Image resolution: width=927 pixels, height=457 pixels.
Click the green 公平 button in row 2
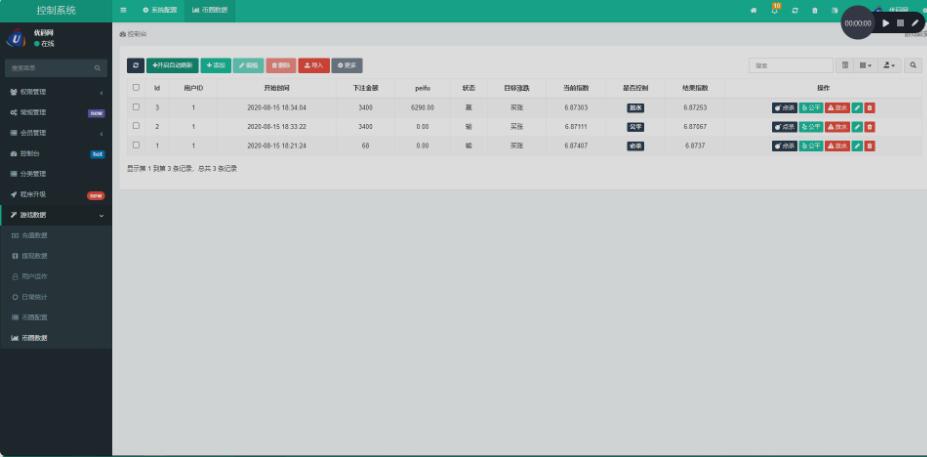pyautogui.click(x=811, y=127)
